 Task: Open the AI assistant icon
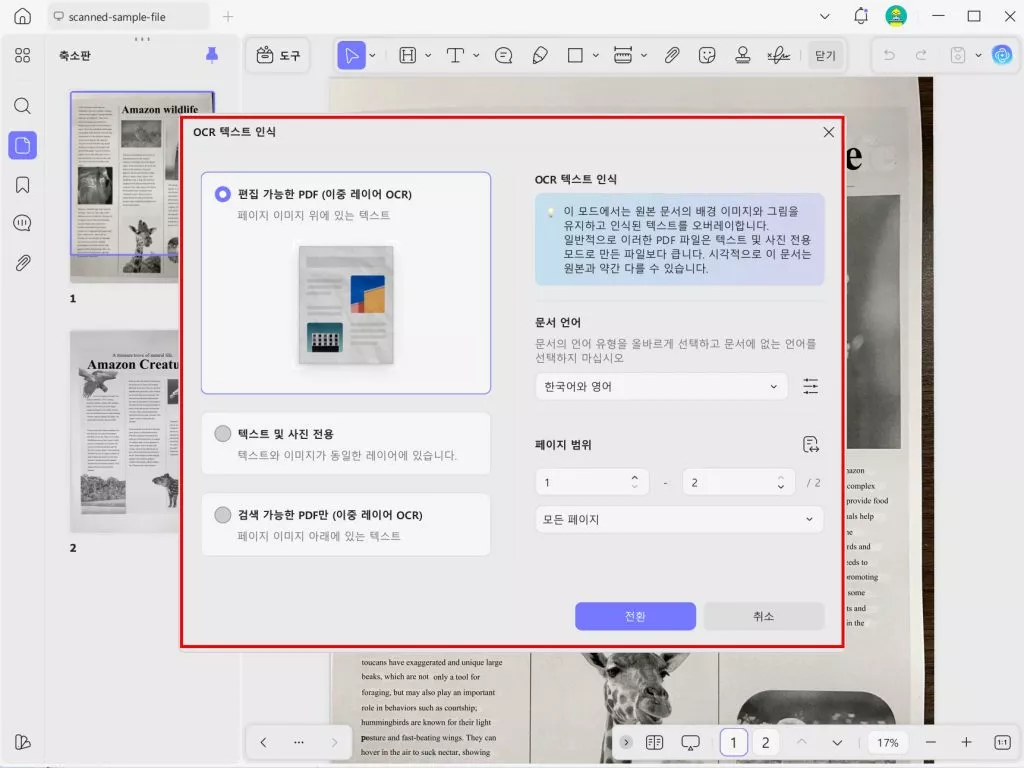pyautogui.click(x=1002, y=56)
